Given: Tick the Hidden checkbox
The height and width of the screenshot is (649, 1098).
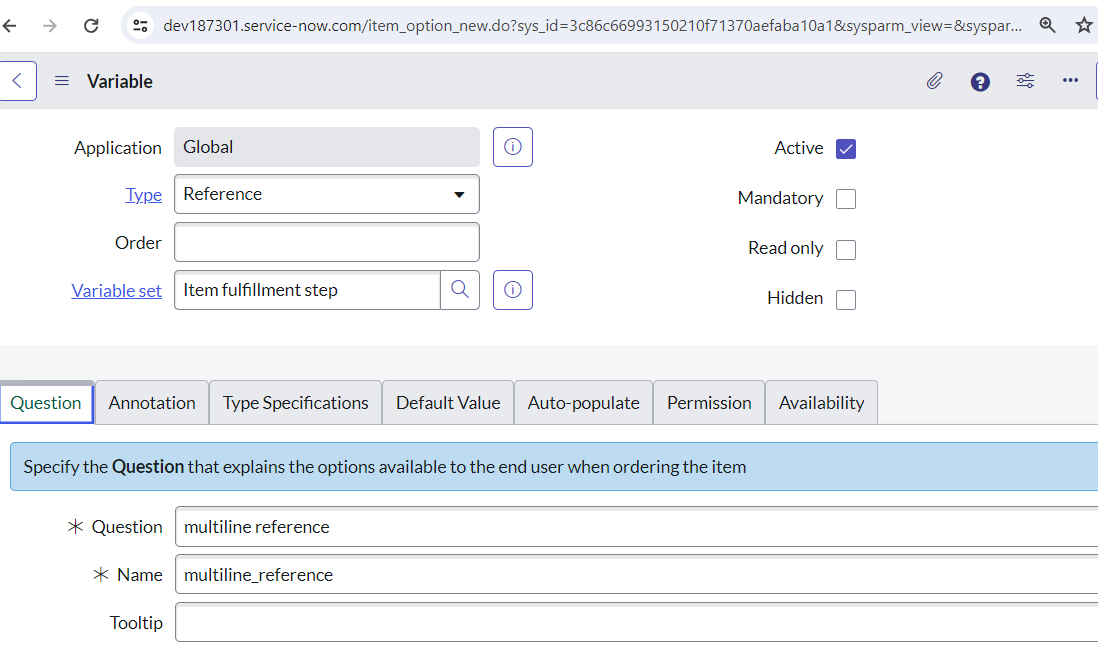Looking at the screenshot, I should point(846,300).
